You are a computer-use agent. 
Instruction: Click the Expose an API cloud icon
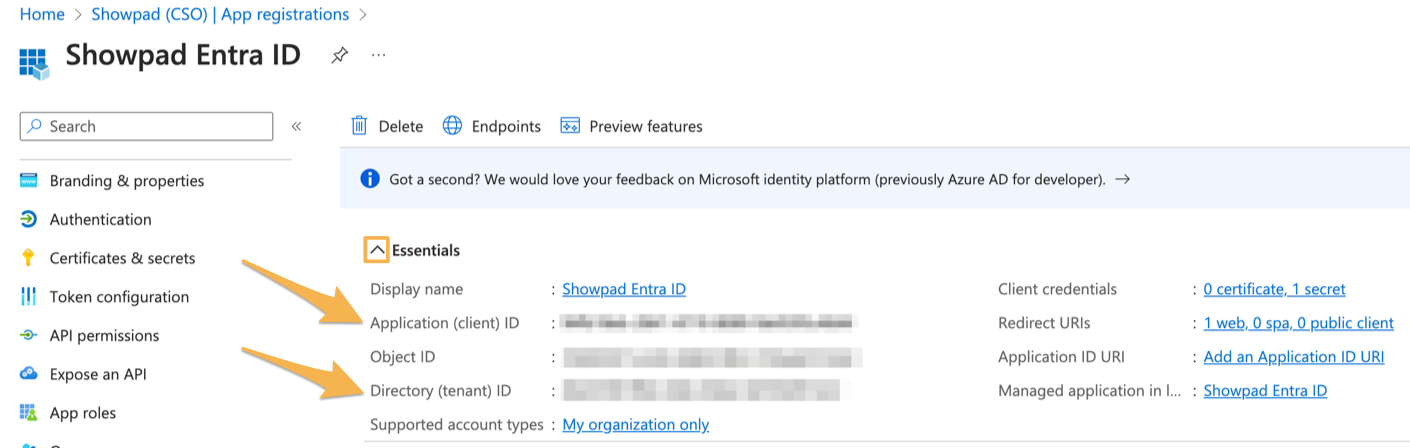click(x=29, y=374)
